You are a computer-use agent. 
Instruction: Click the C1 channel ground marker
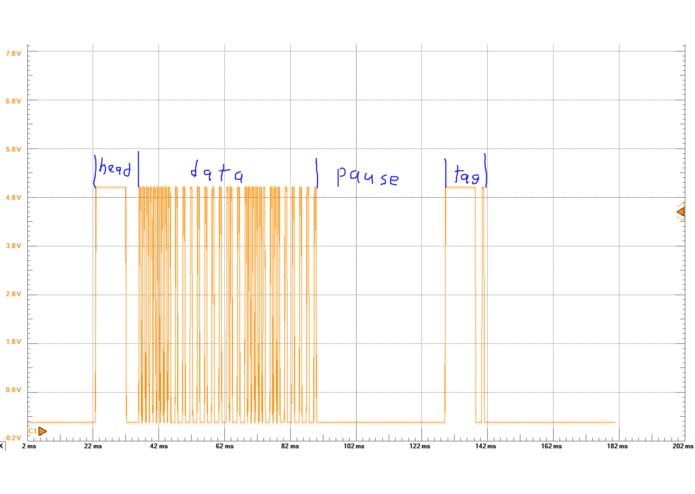[38, 431]
